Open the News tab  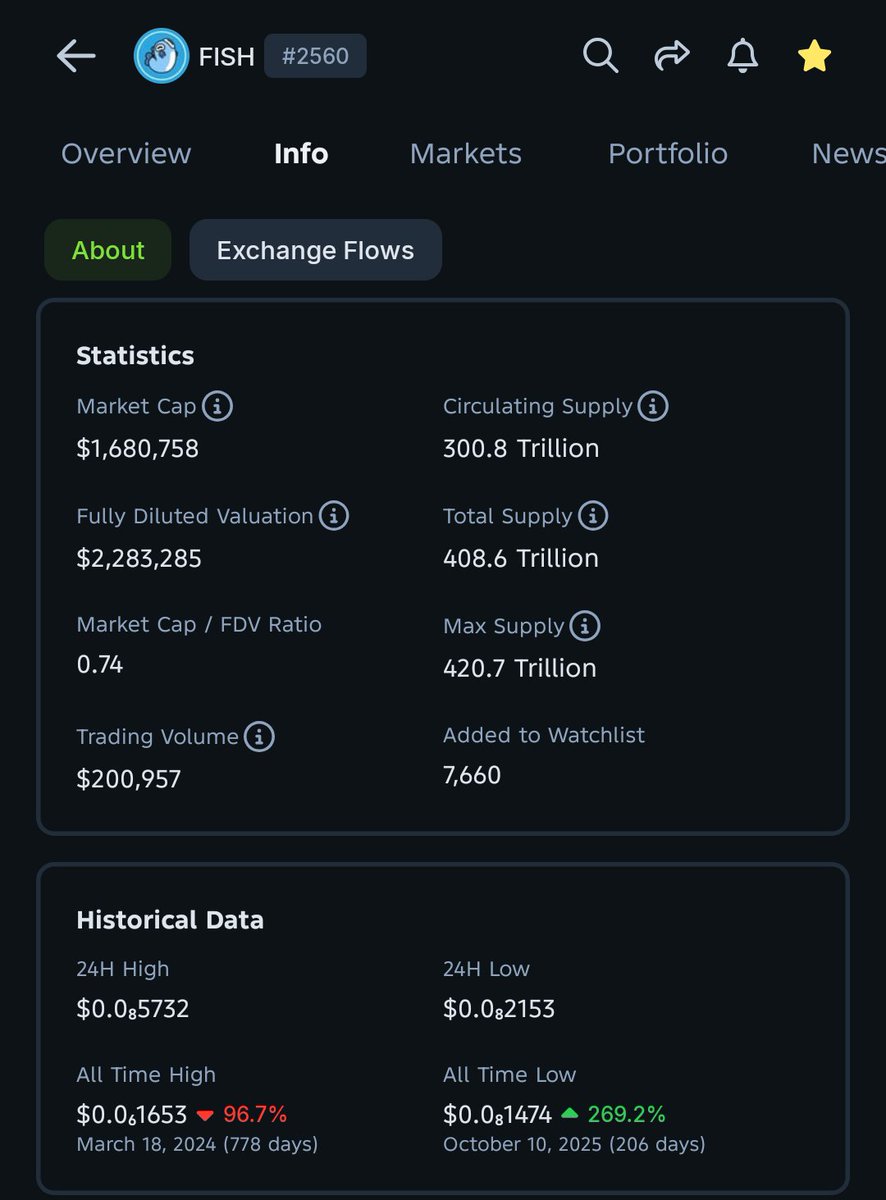pyautogui.click(x=848, y=153)
